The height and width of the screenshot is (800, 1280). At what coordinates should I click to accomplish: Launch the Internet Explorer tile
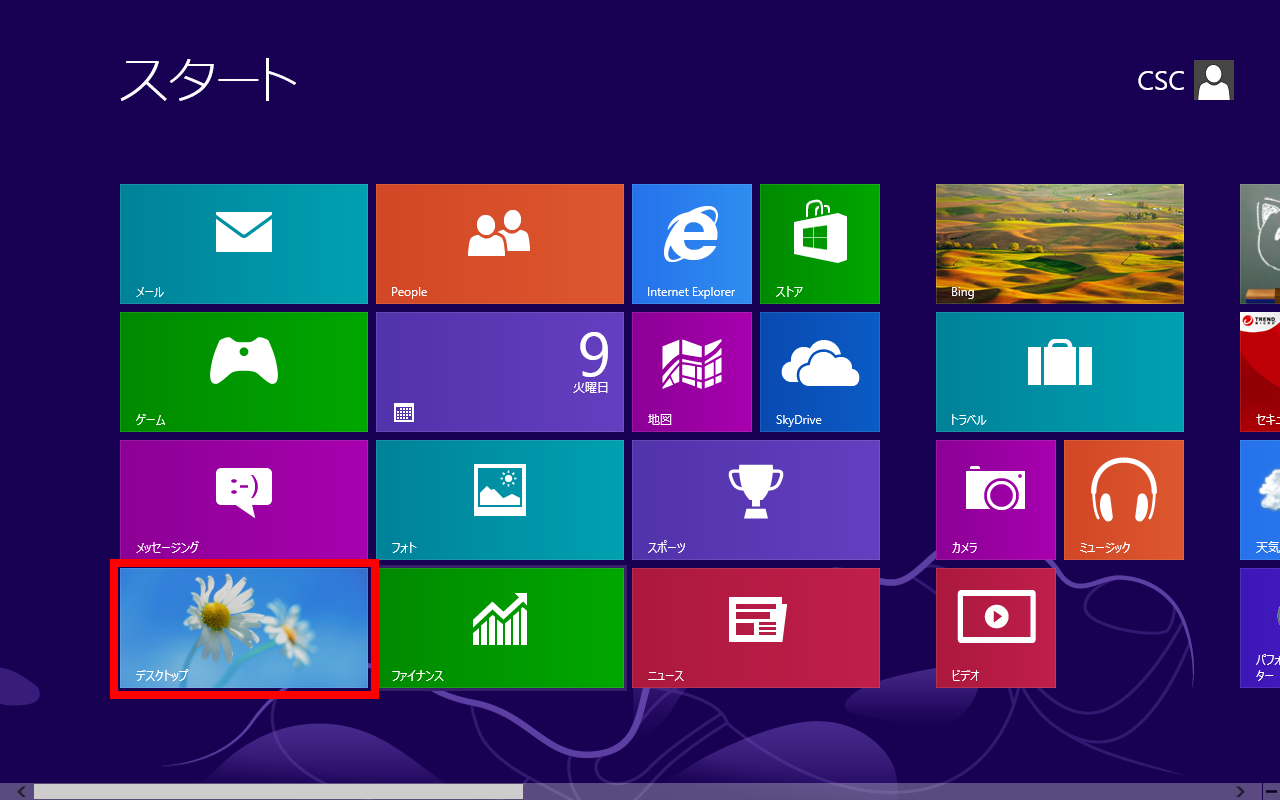692,244
